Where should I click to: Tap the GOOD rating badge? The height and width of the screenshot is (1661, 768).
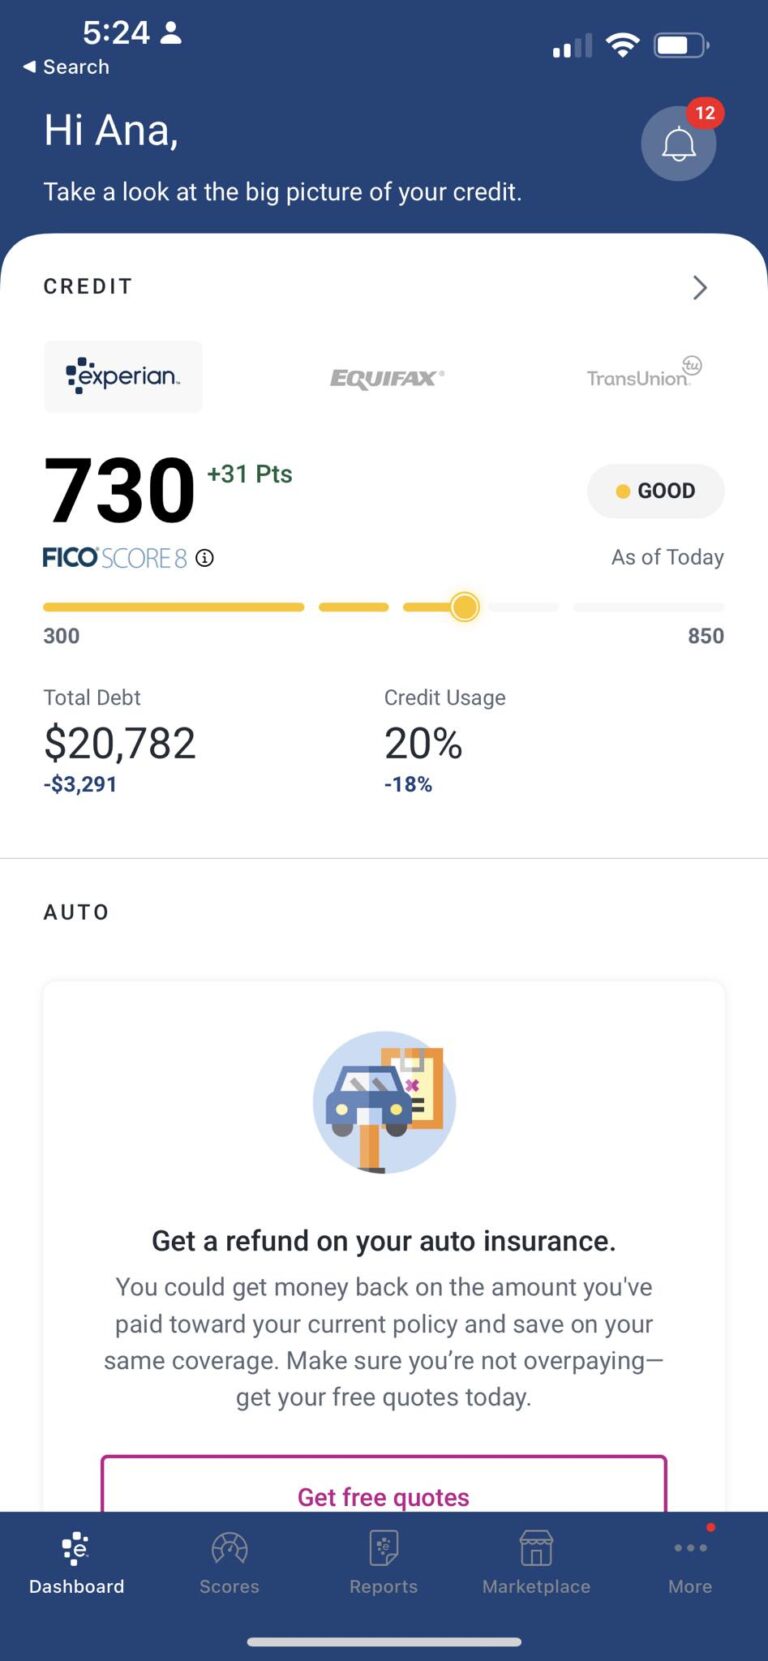click(656, 491)
